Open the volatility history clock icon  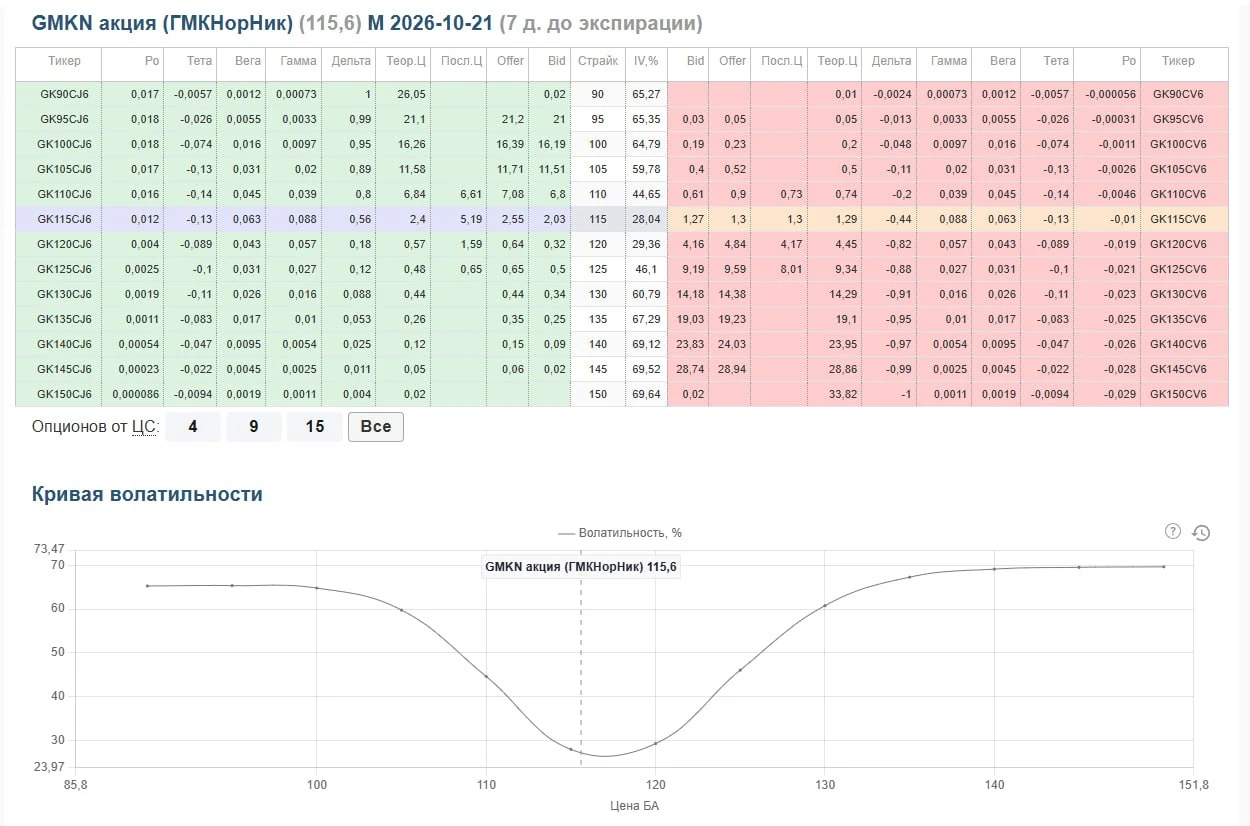(1202, 533)
